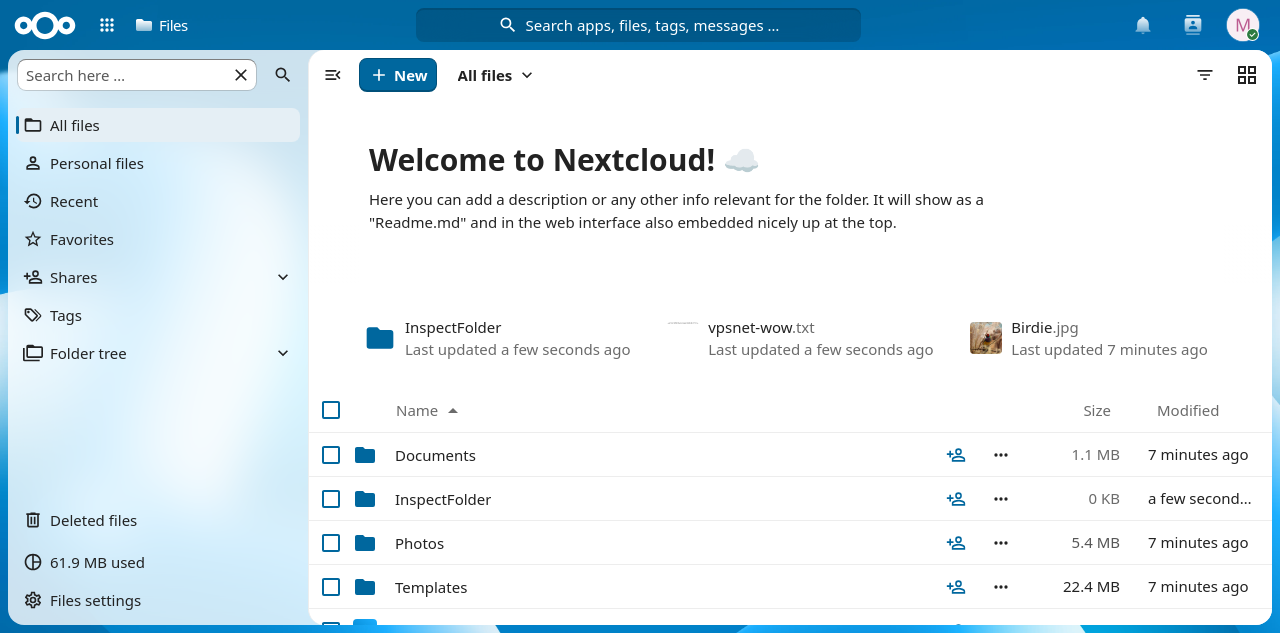Open actions menu for Documents

click(1001, 455)
